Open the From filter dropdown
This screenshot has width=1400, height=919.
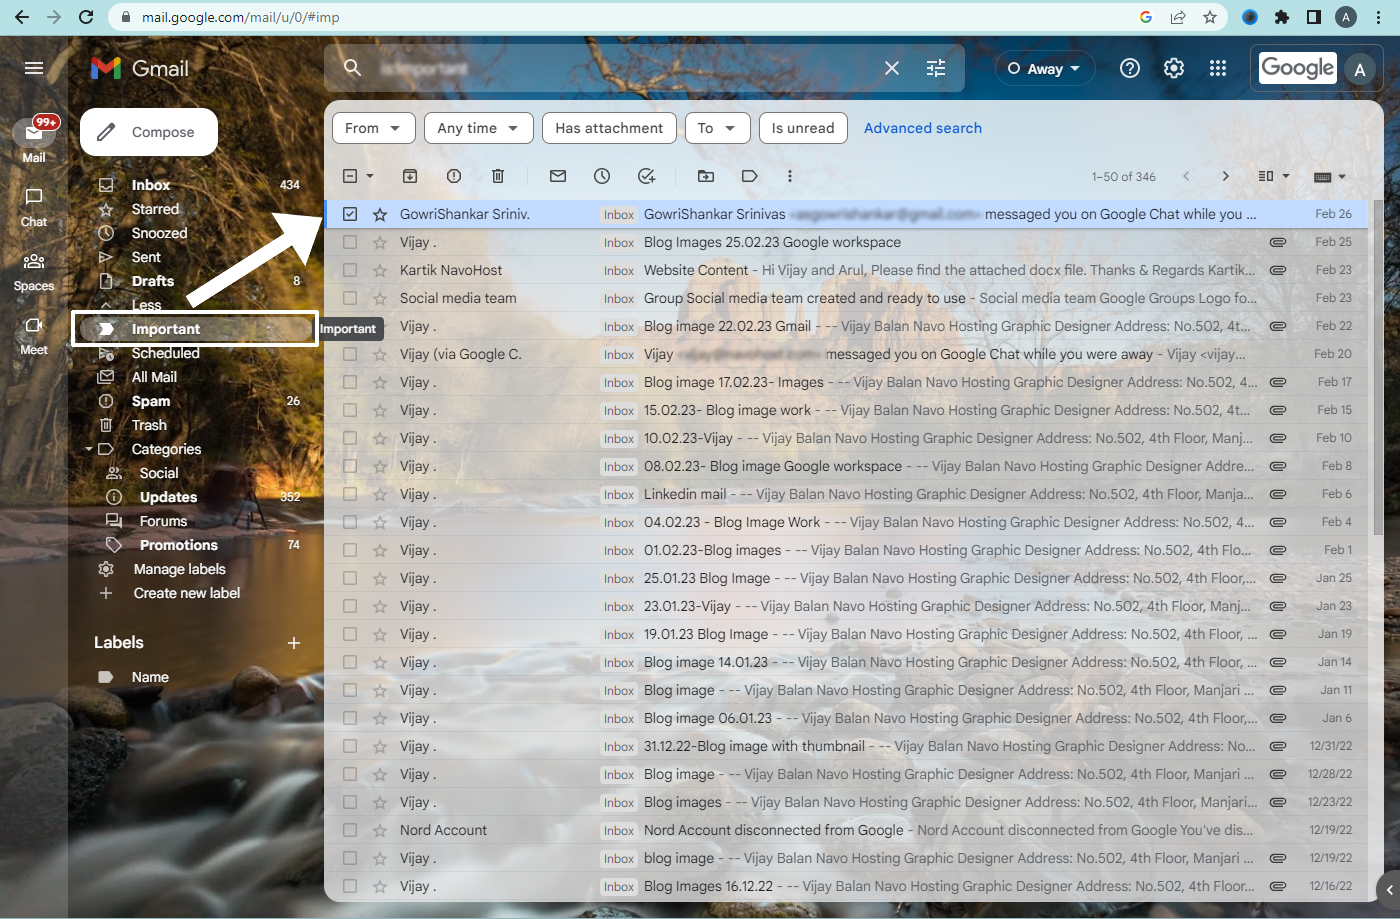click(x=373, y=128)
